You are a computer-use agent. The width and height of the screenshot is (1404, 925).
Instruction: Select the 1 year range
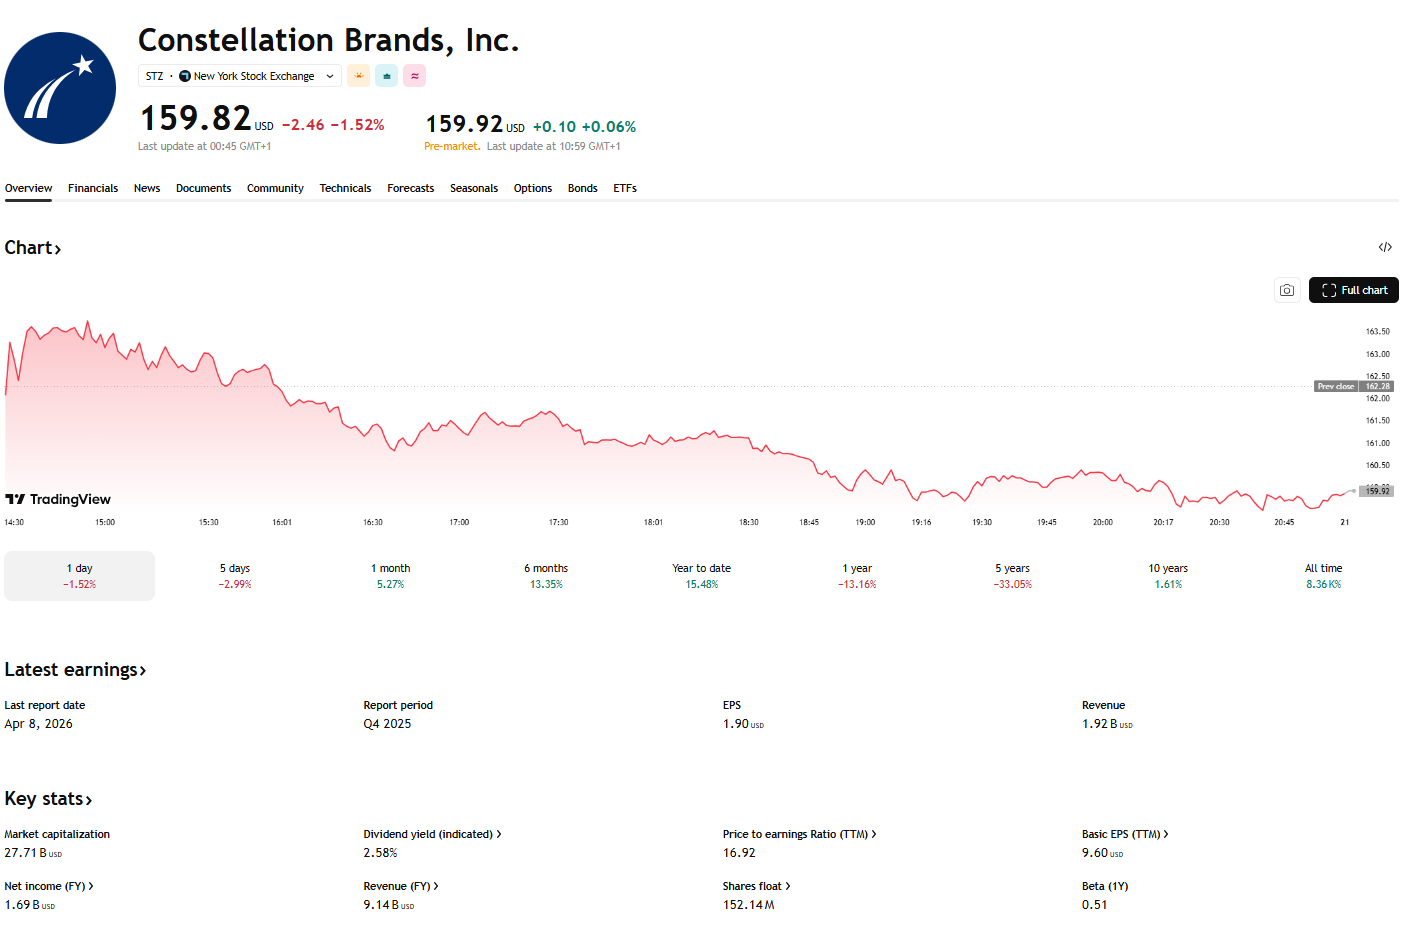pos(857,576)
